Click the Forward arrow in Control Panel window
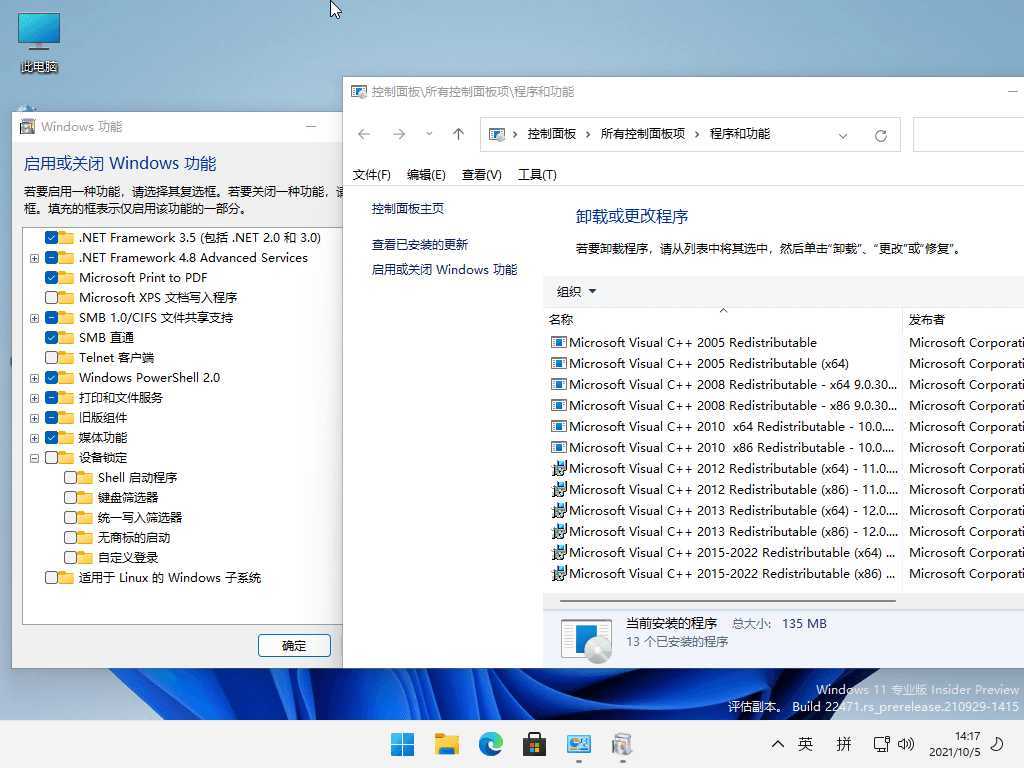 point(399,135)
